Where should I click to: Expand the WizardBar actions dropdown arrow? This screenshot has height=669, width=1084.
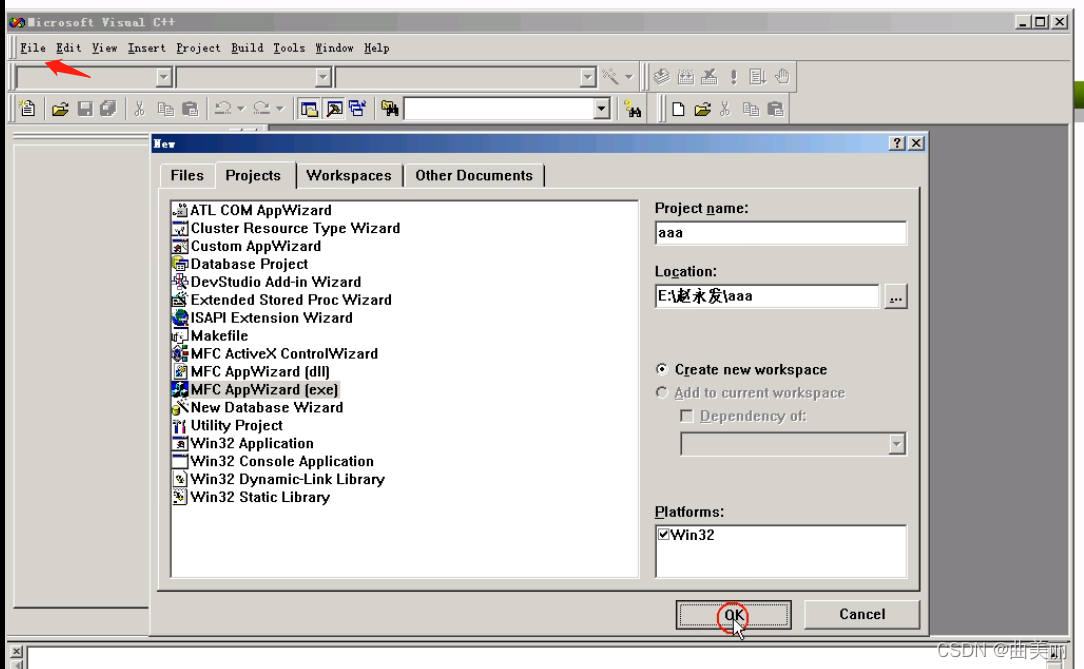click(x=628, y=77)
